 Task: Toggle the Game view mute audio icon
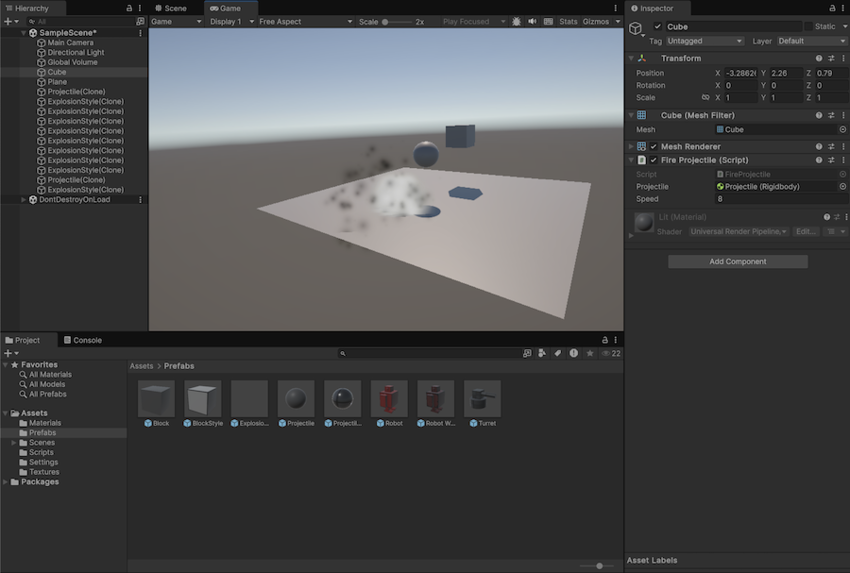(531, 21)
